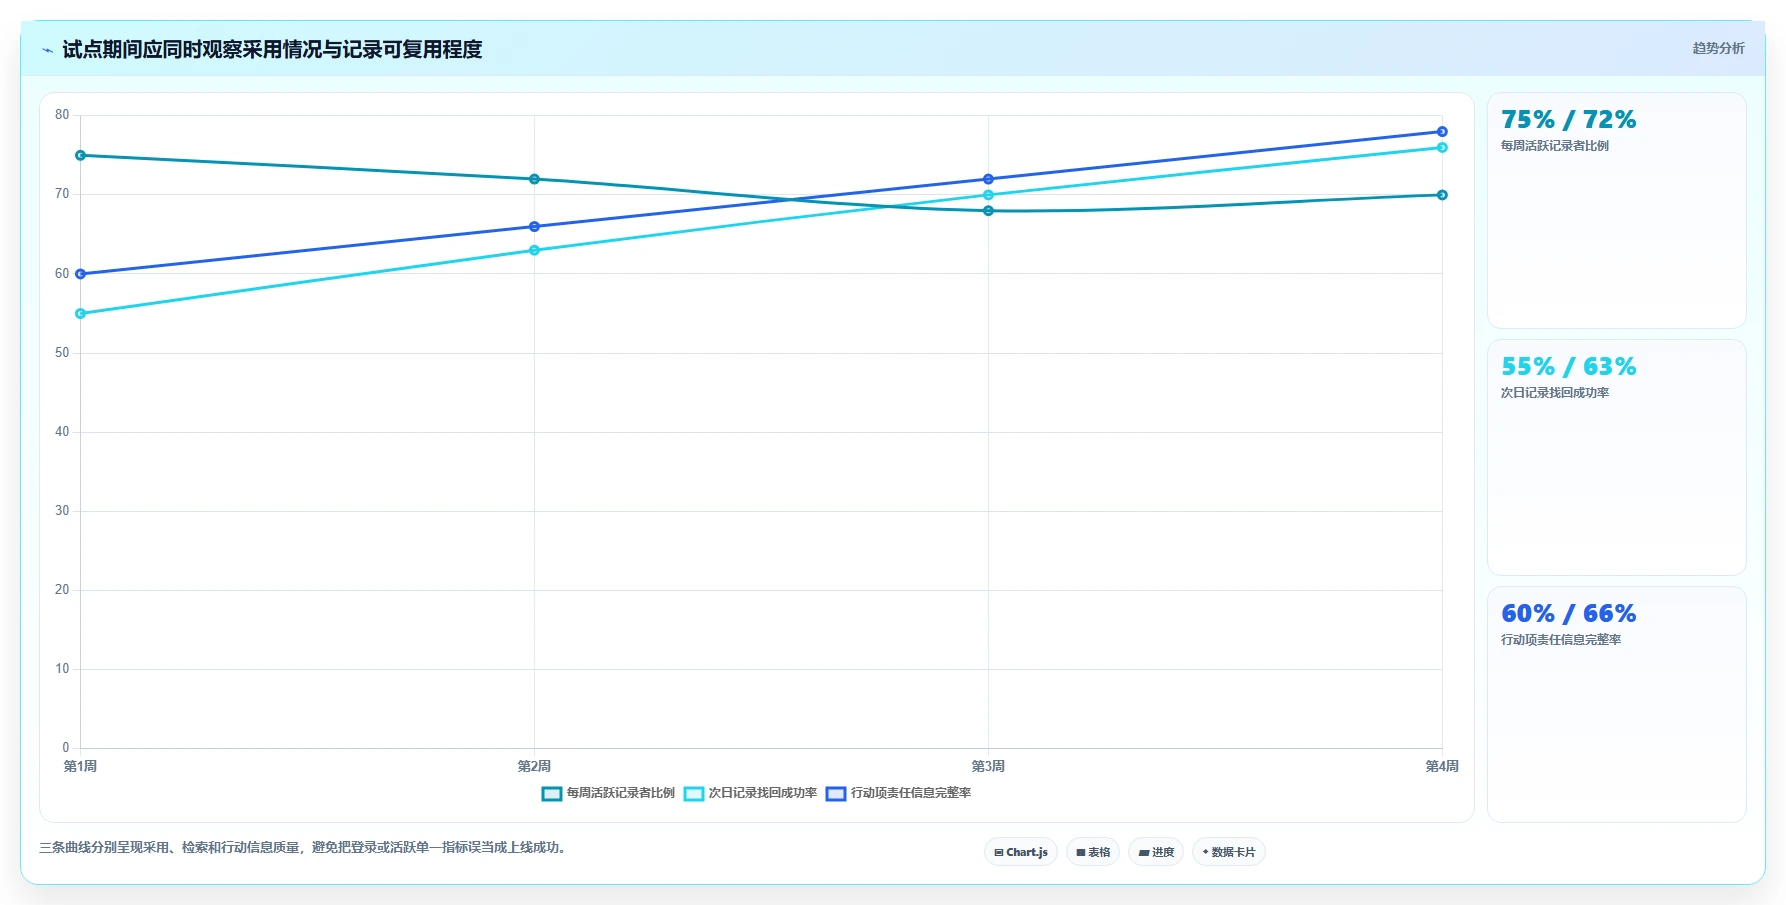Click the 第1周 point on the dark blue line
The image size is (1786, 905).
[81, 274]
